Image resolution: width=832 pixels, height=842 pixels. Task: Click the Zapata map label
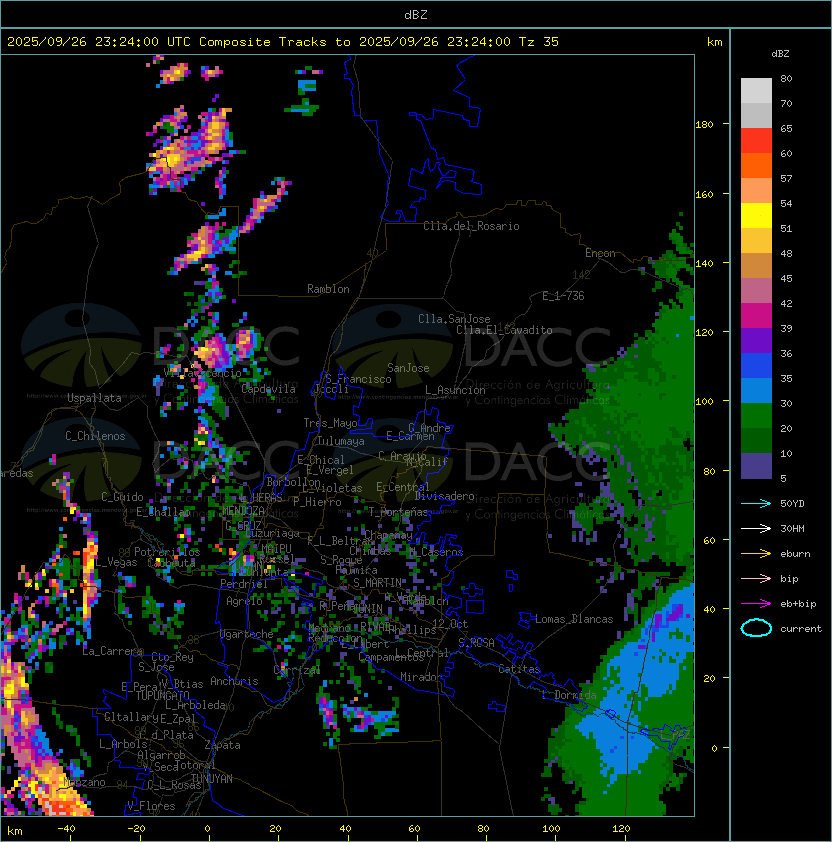click(222, 745)
